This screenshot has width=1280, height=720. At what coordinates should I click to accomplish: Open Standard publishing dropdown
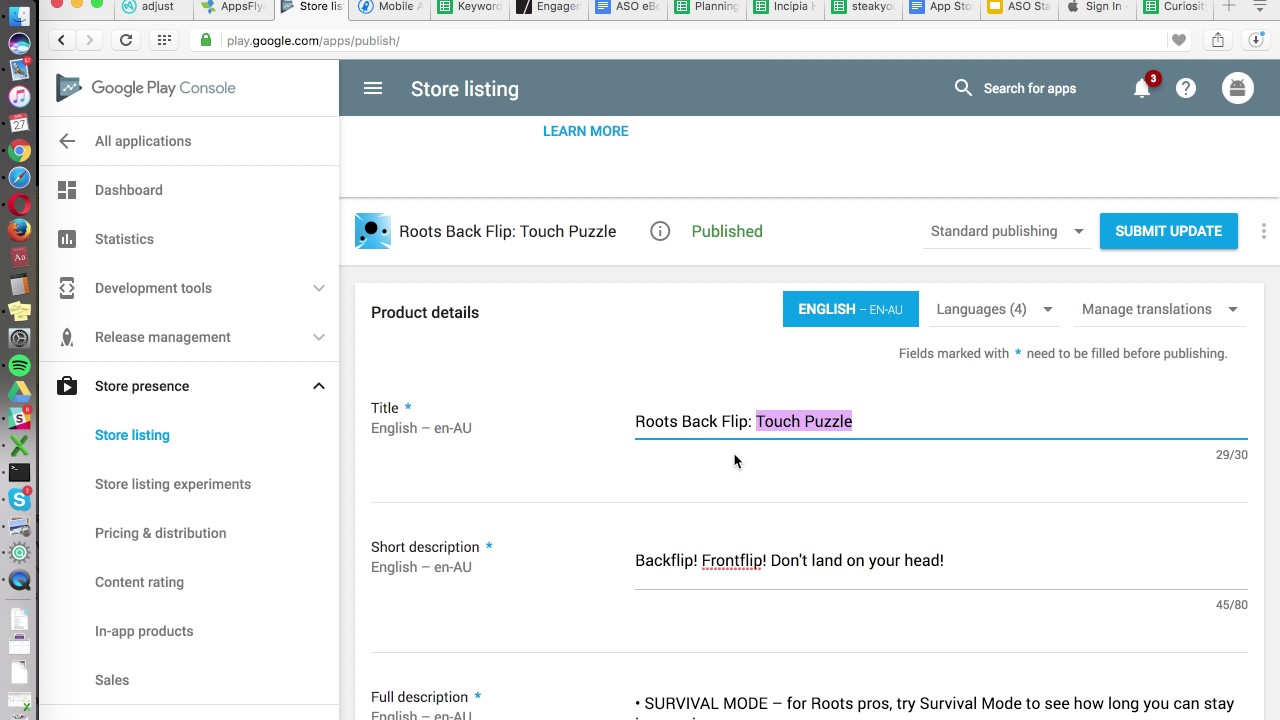[1007, 231]
